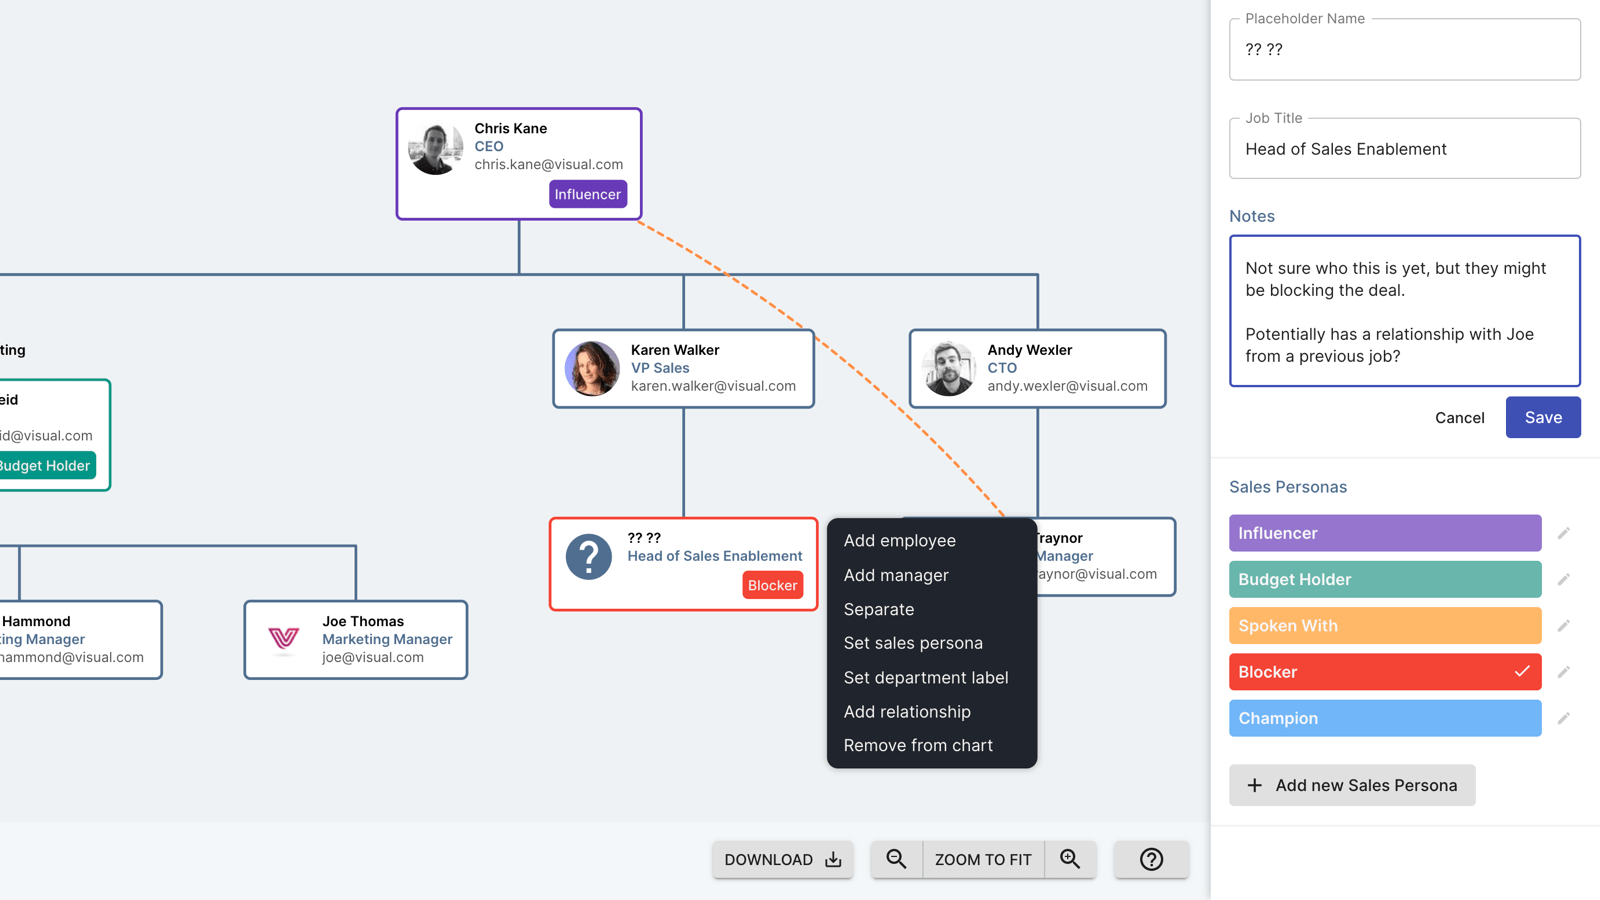The height and width of the screenshot is (900, 1600).
Task: Edit the Blocker persona pencil icon
Action: (1563, 671)
